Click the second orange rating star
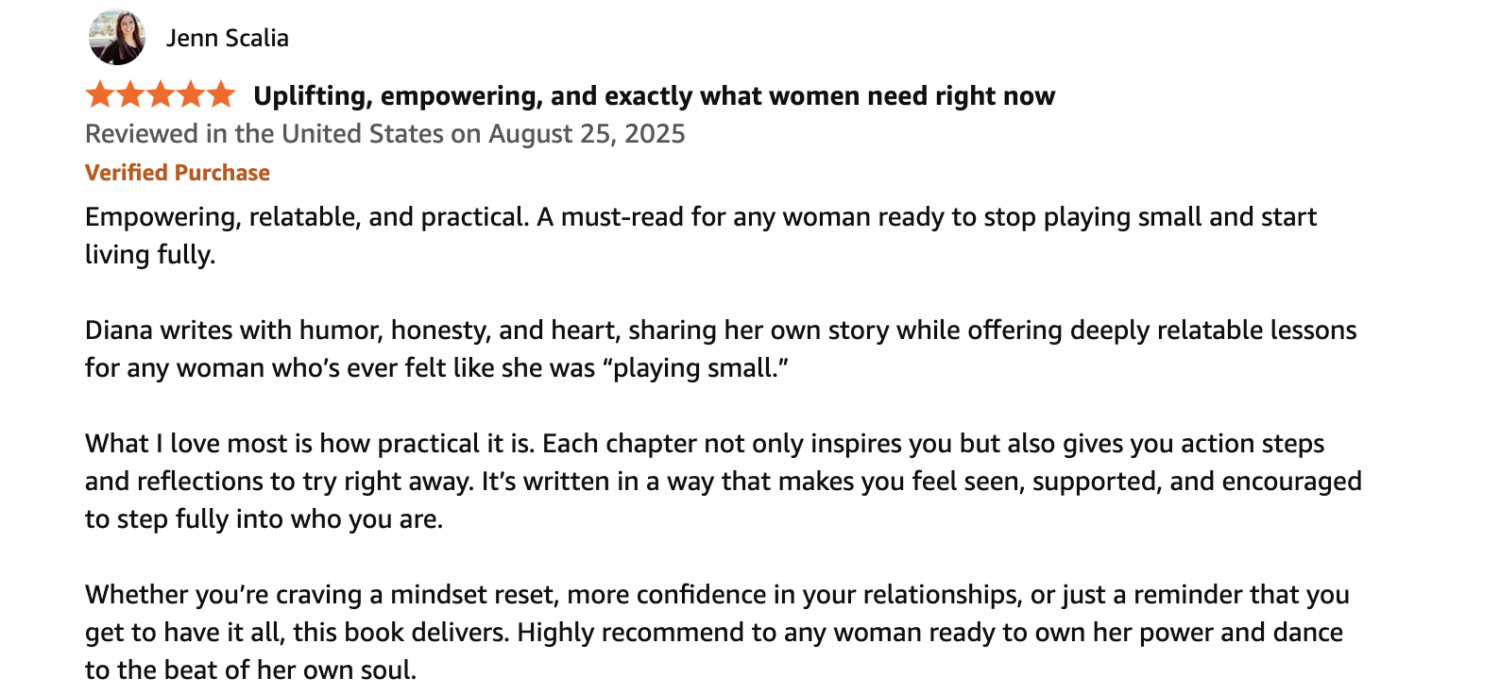The height and width of the screenshot is (695, 1500). click(130, 95)
